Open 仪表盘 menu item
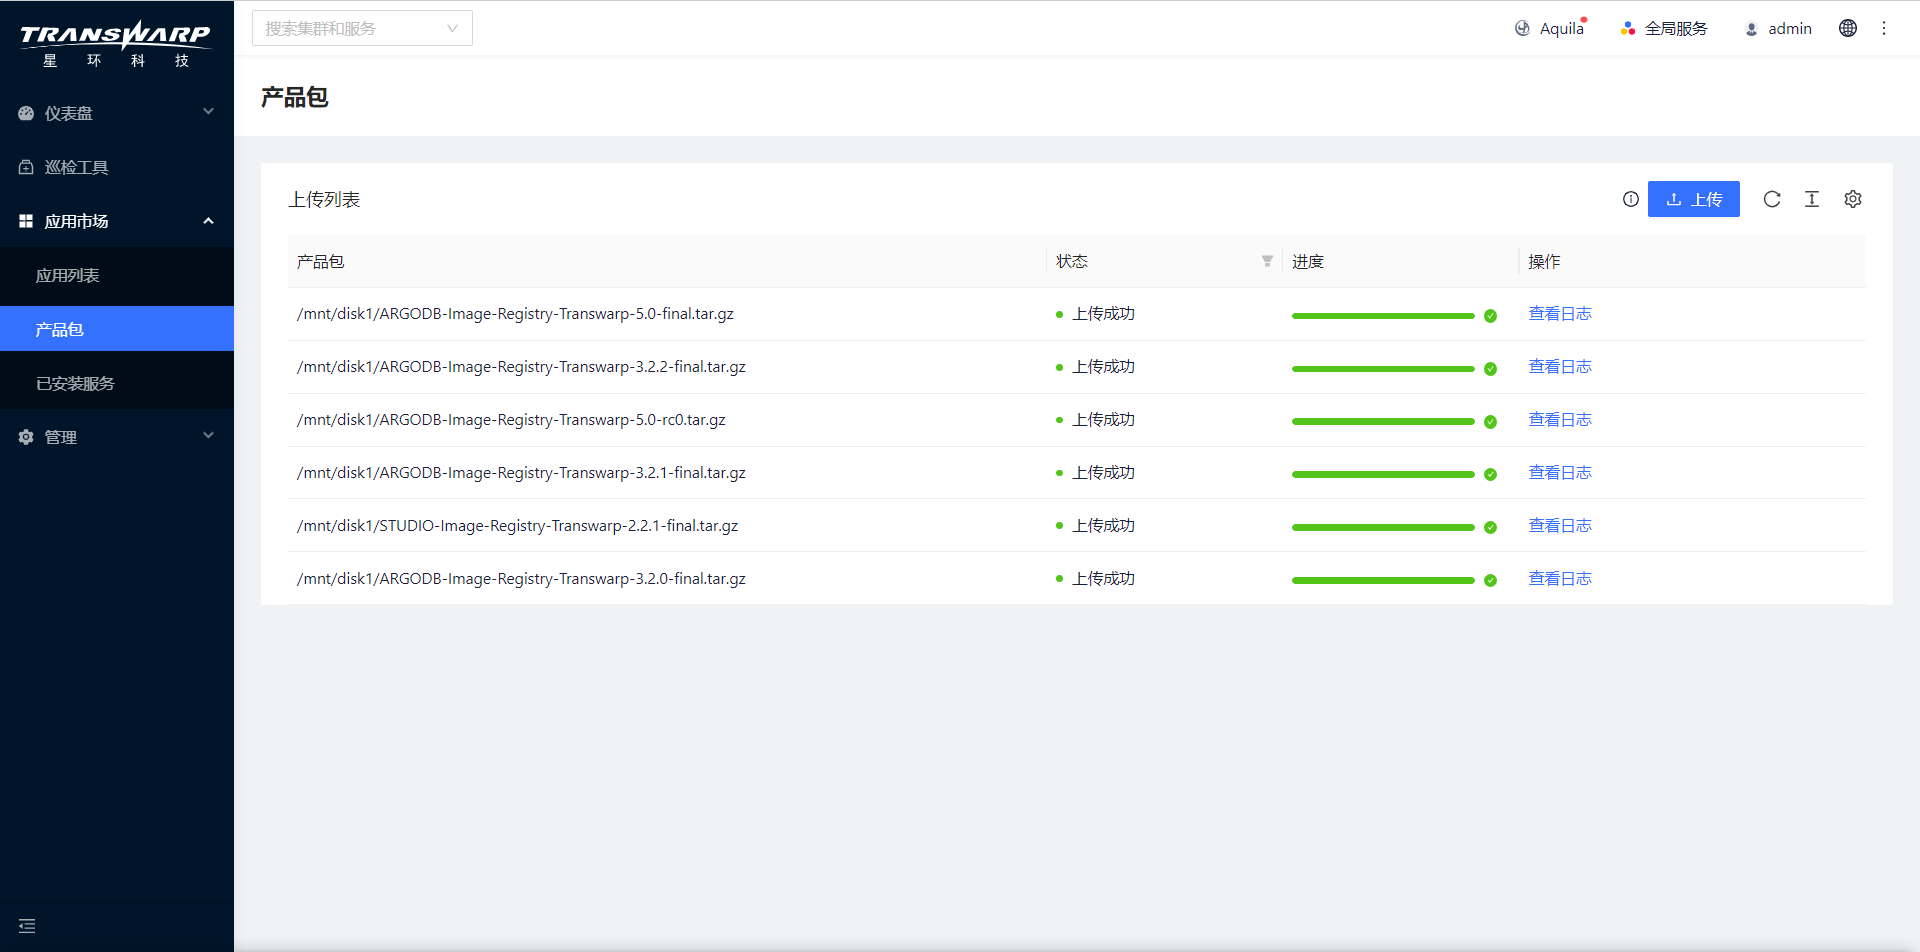 117,113
